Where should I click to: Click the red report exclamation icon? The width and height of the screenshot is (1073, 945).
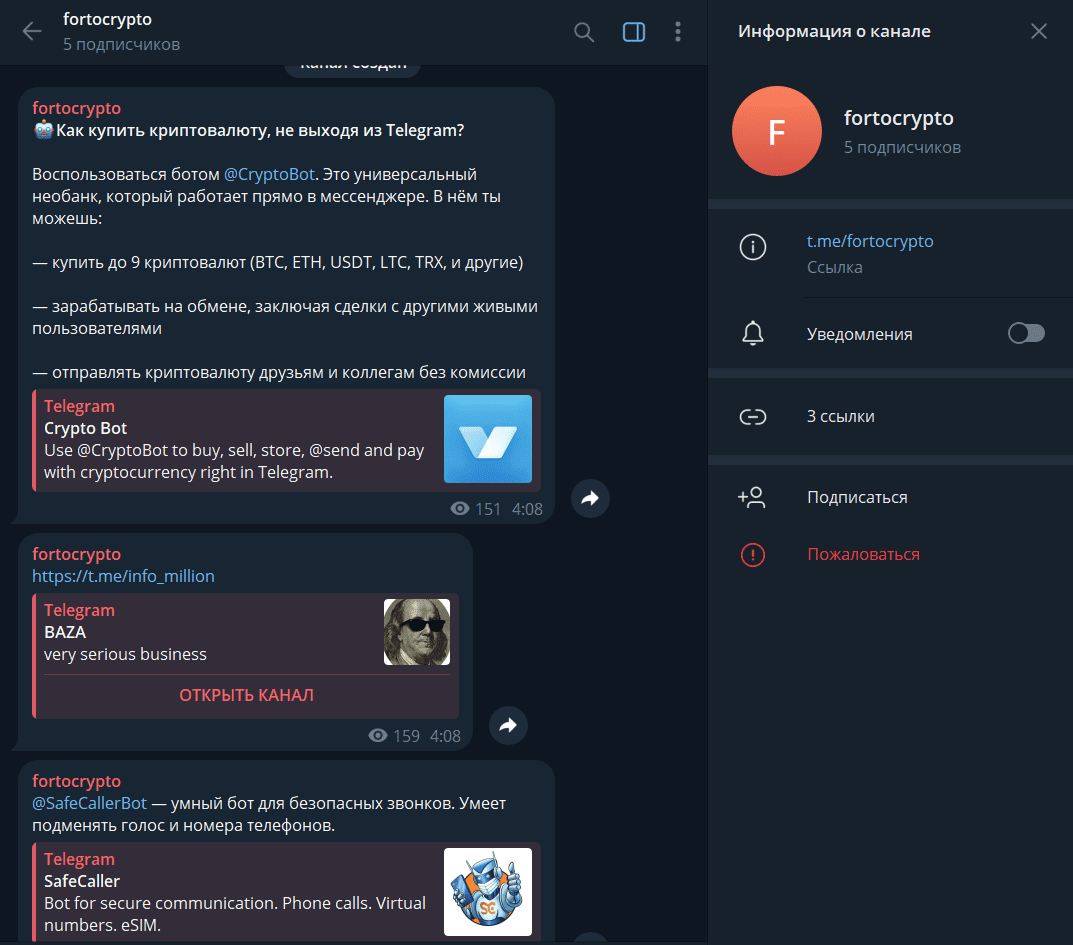[x=753, y=554]
